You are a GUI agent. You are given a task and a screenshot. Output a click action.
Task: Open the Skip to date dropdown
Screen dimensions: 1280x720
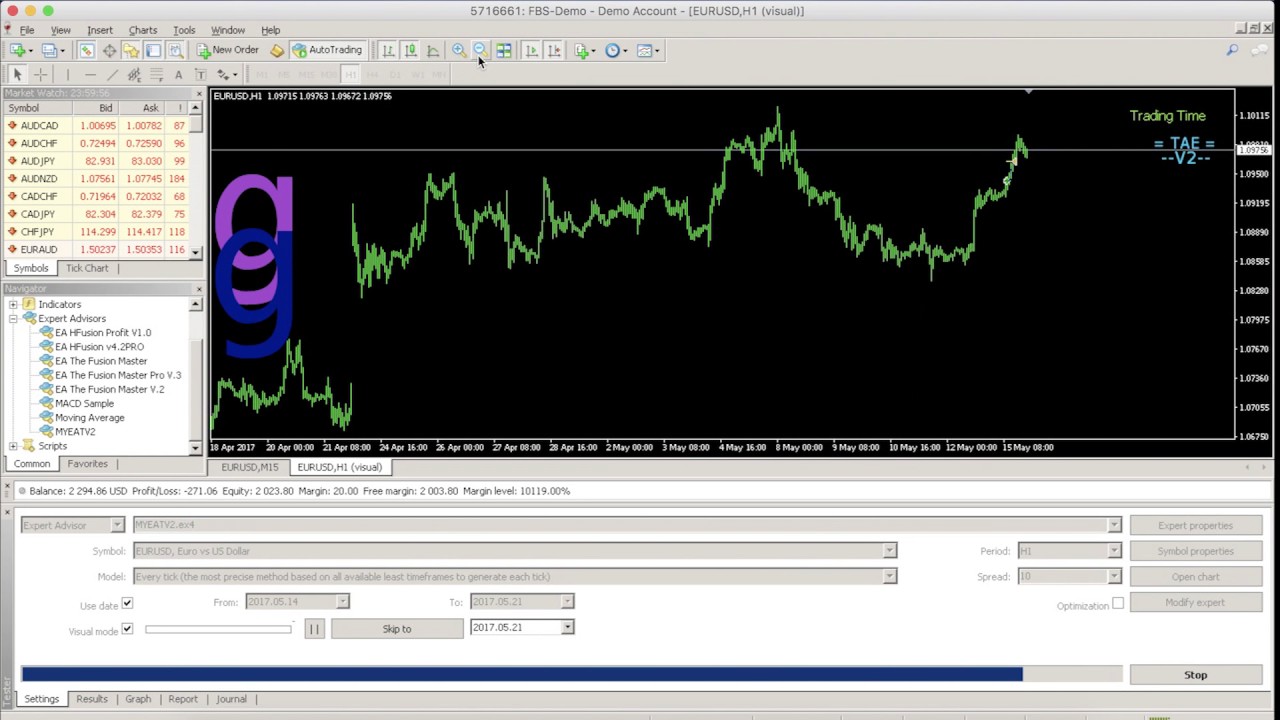pyautogui.click(x=567, y=627)
